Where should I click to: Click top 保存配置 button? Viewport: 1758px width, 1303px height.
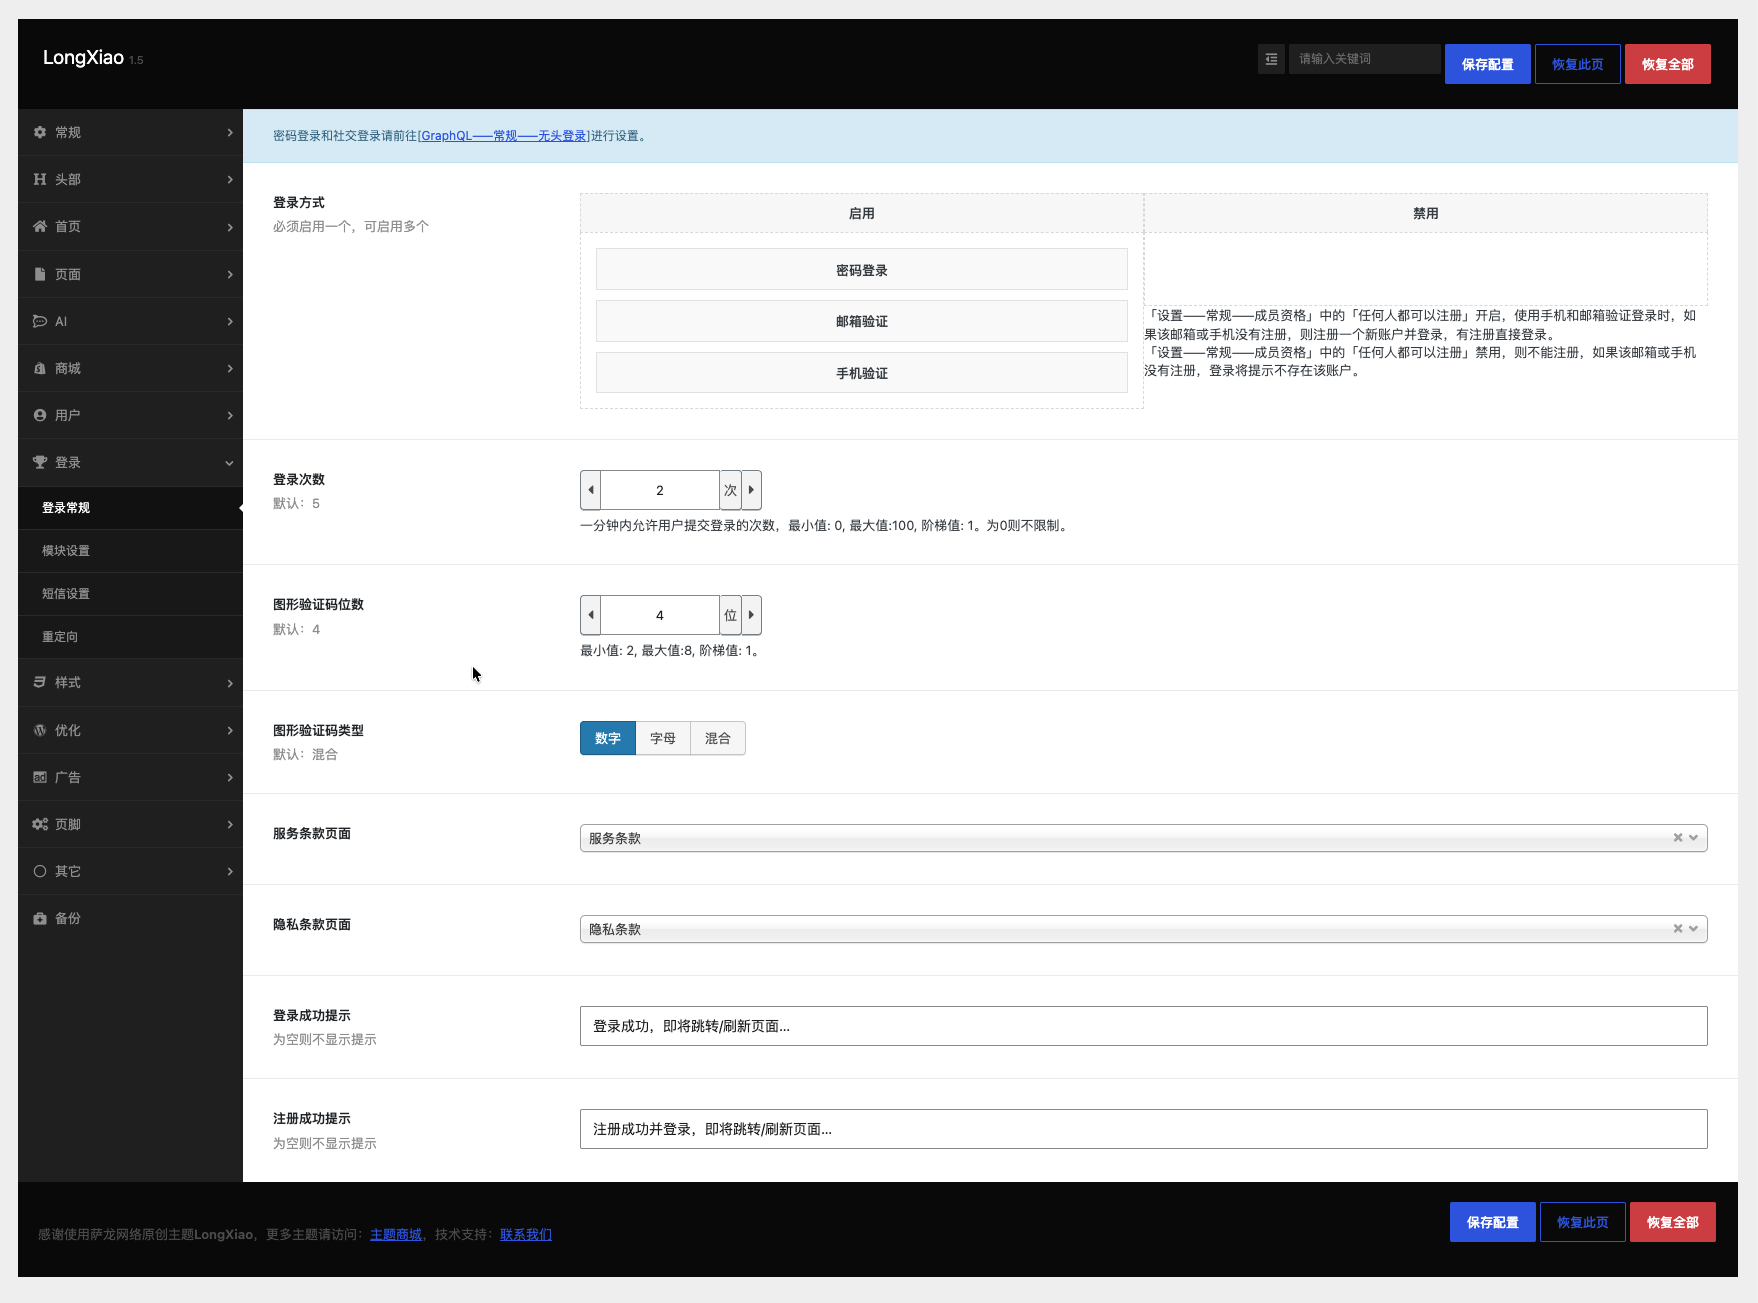click(x=1487, y=64)
